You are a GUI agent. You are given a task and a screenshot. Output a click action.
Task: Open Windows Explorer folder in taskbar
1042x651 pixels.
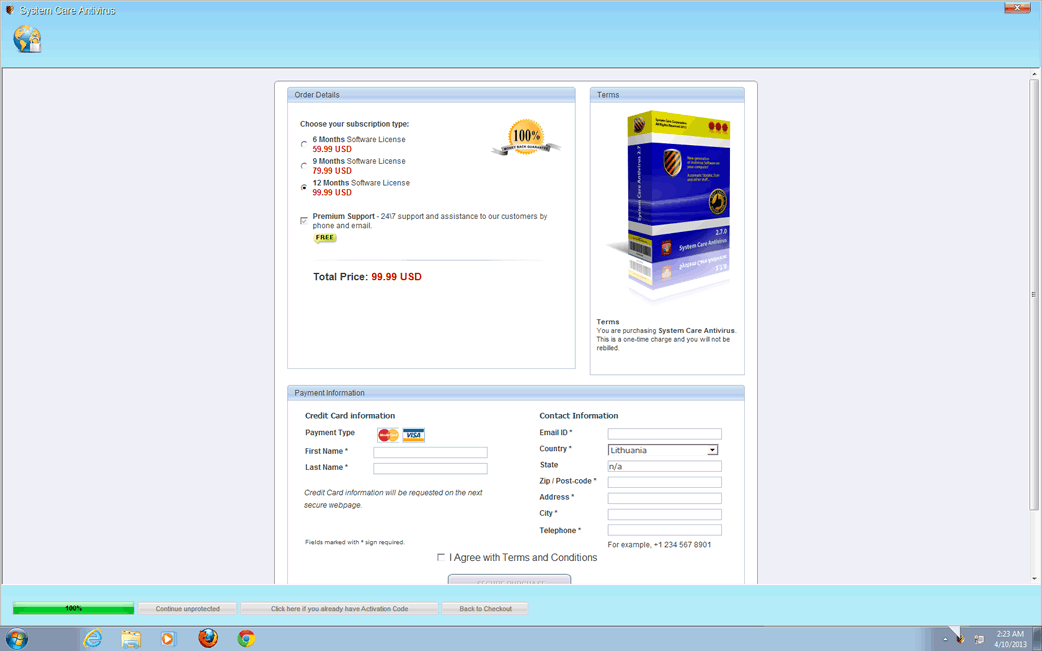(131, 638)
